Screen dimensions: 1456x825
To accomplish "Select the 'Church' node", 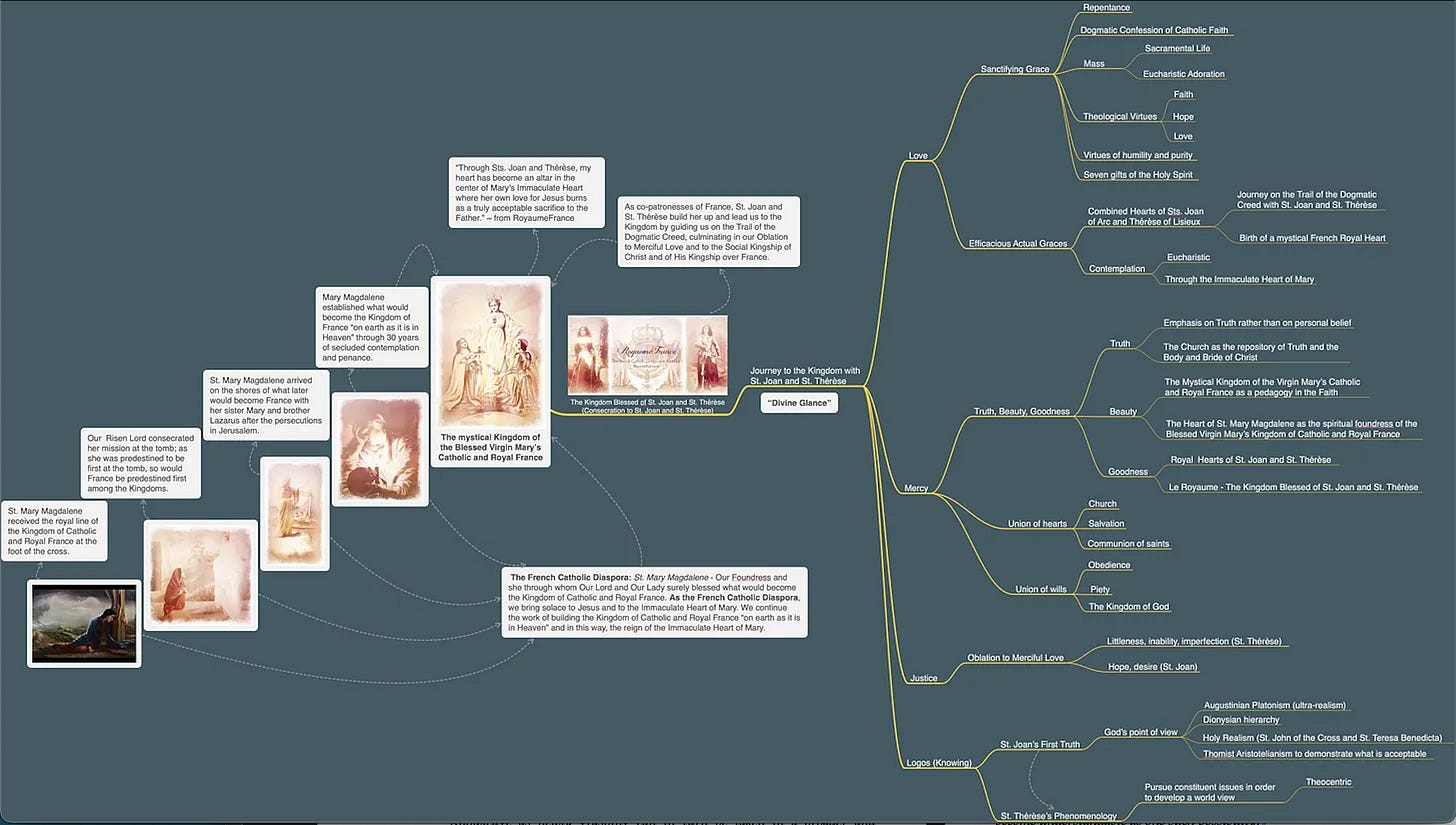I will pyautogui.click(x=1102, y=504).
